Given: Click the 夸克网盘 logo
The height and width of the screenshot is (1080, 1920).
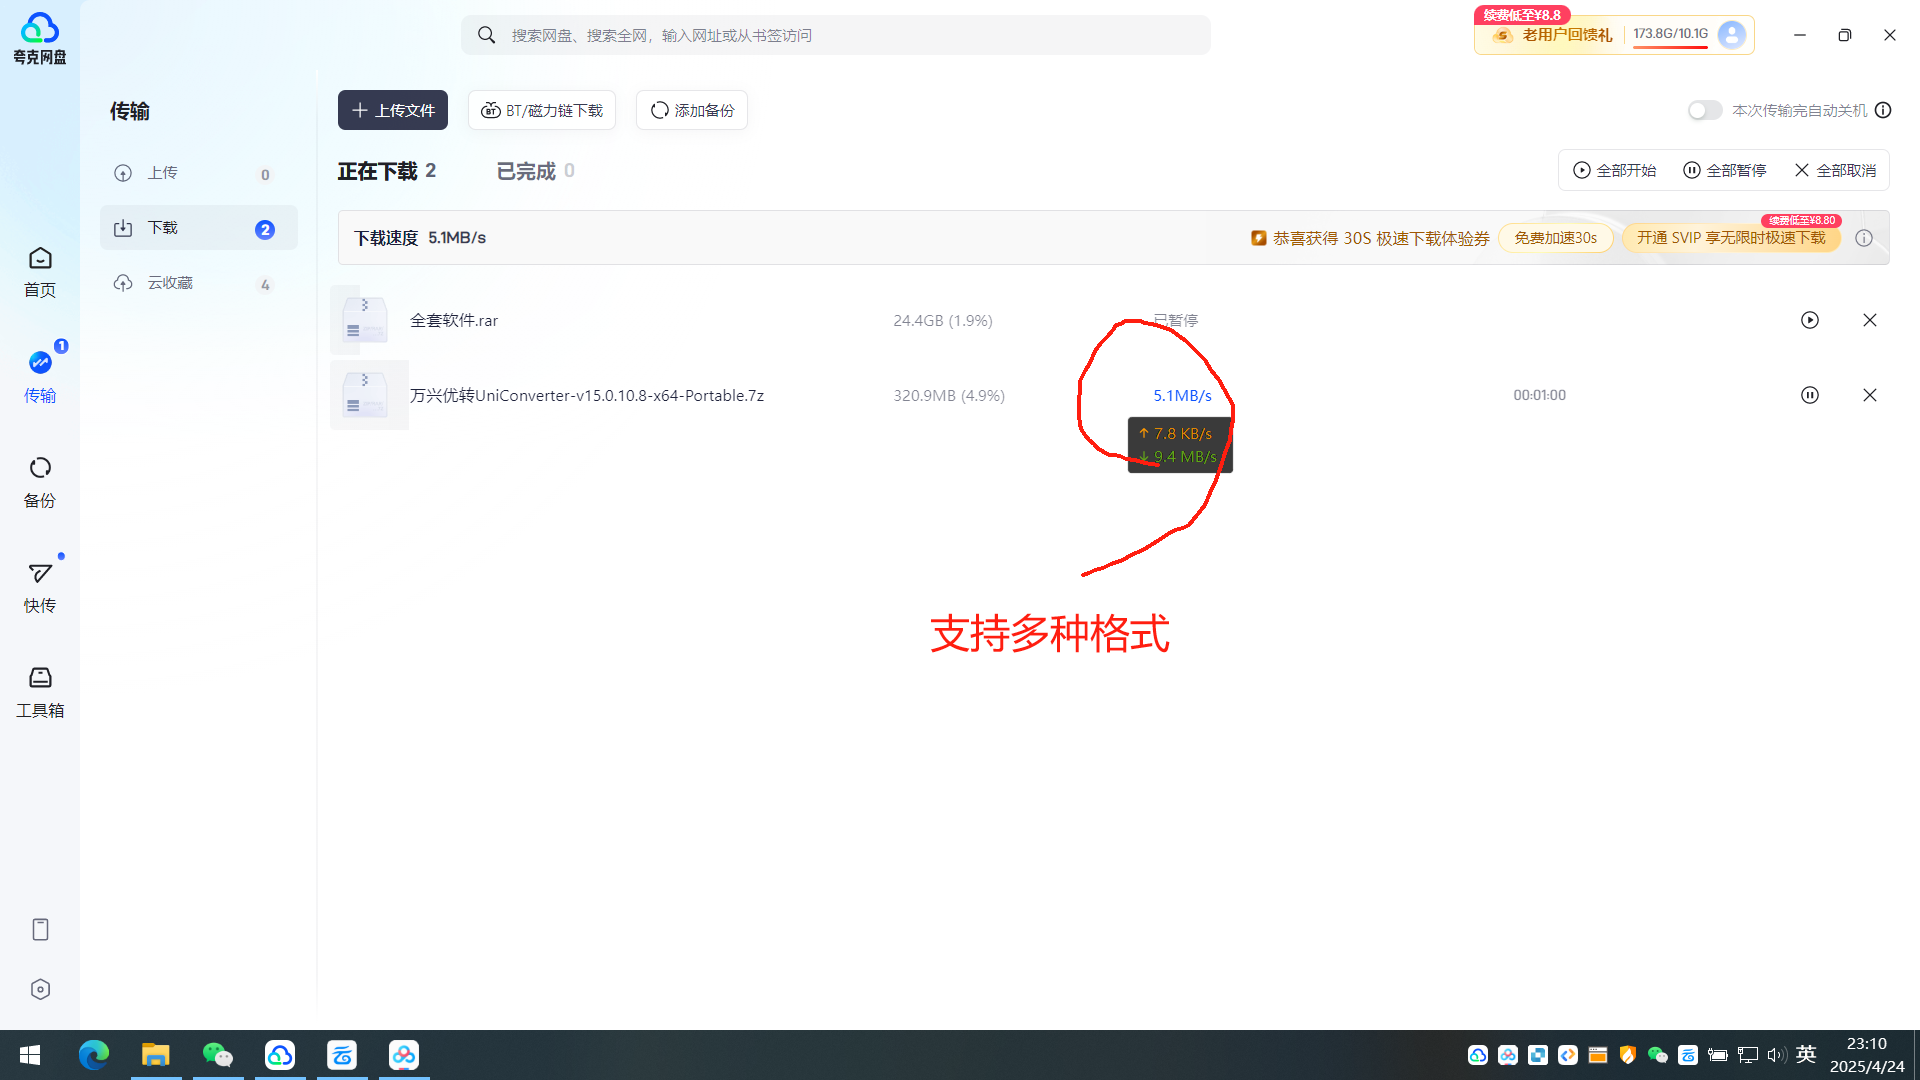Looking at the screenshot, I should click(x=40, y=38).
